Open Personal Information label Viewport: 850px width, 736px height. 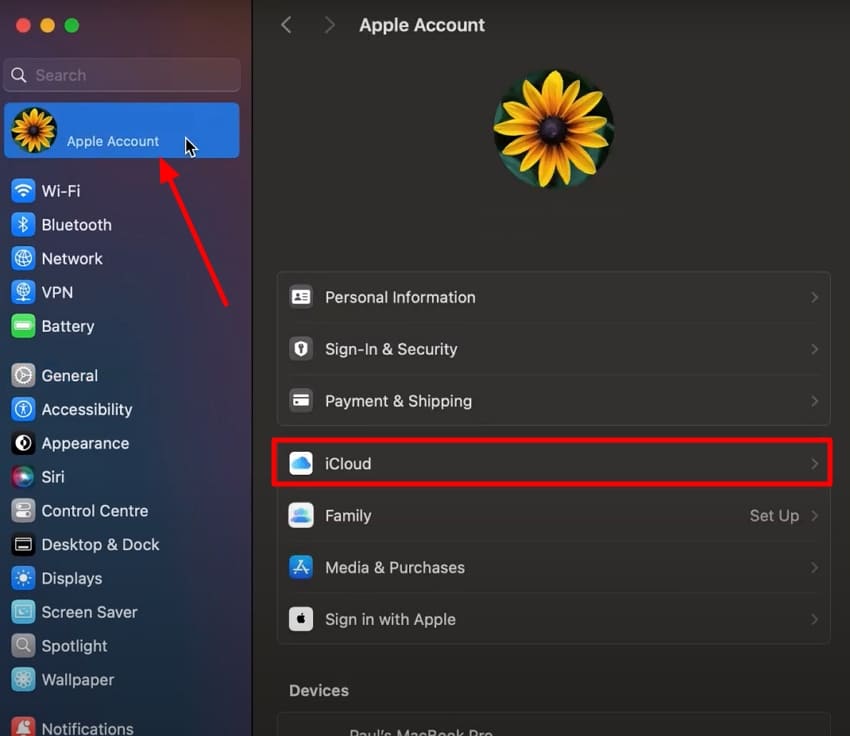click(400, 297)
